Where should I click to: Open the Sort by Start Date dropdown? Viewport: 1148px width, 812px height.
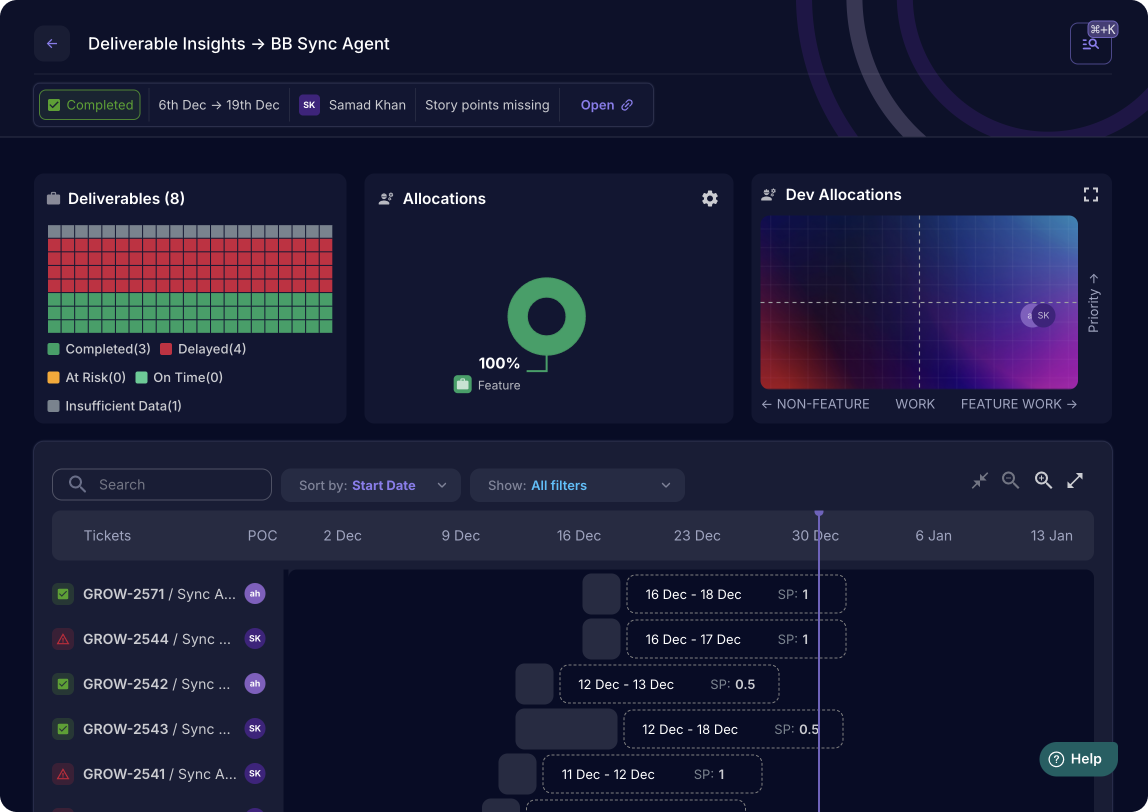[x=371, y=485]
